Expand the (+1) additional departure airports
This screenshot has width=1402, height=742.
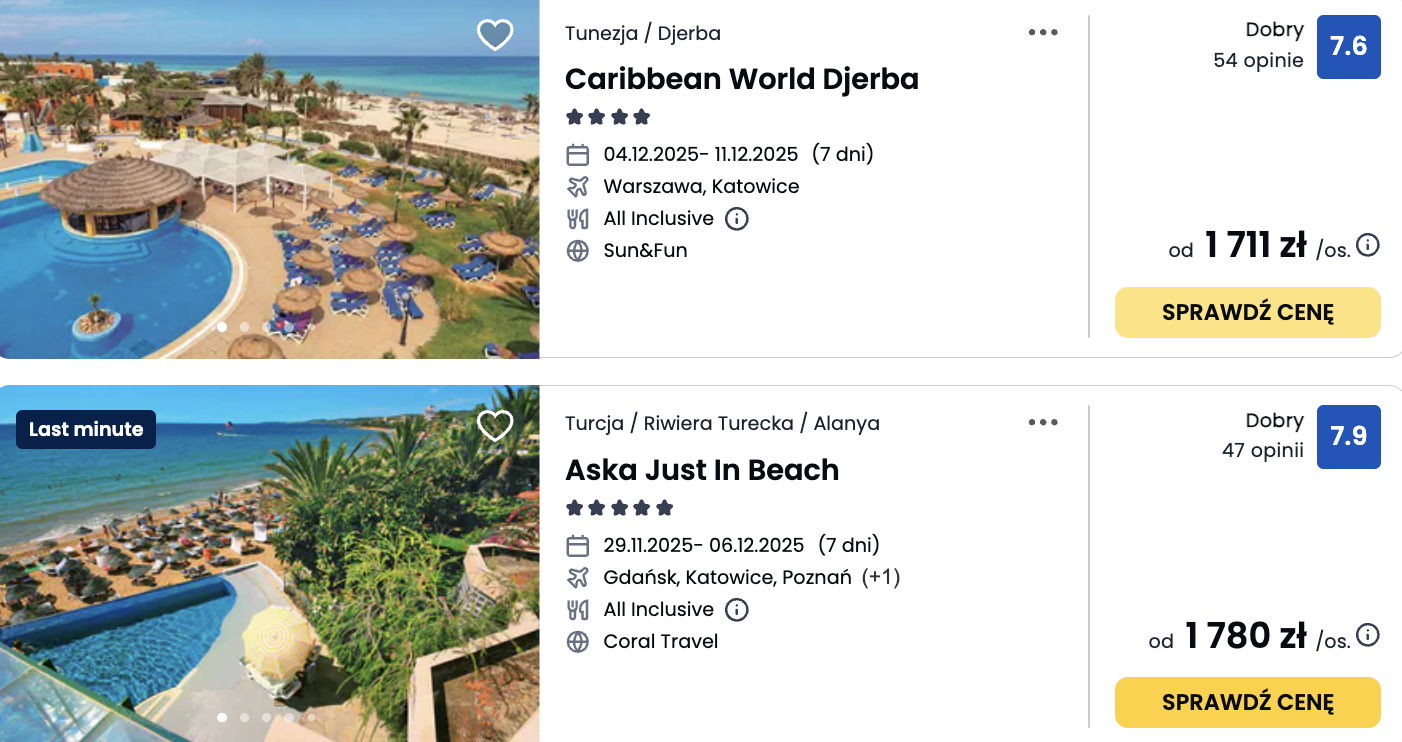coord(881,577)
